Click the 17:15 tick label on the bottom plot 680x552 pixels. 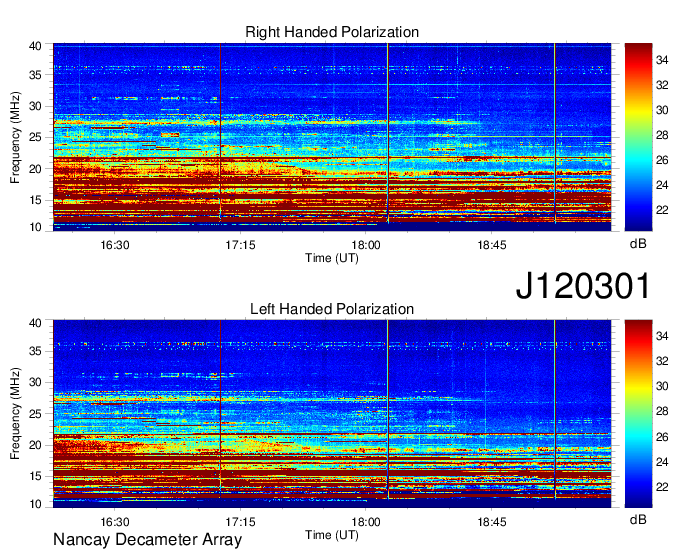240,522
